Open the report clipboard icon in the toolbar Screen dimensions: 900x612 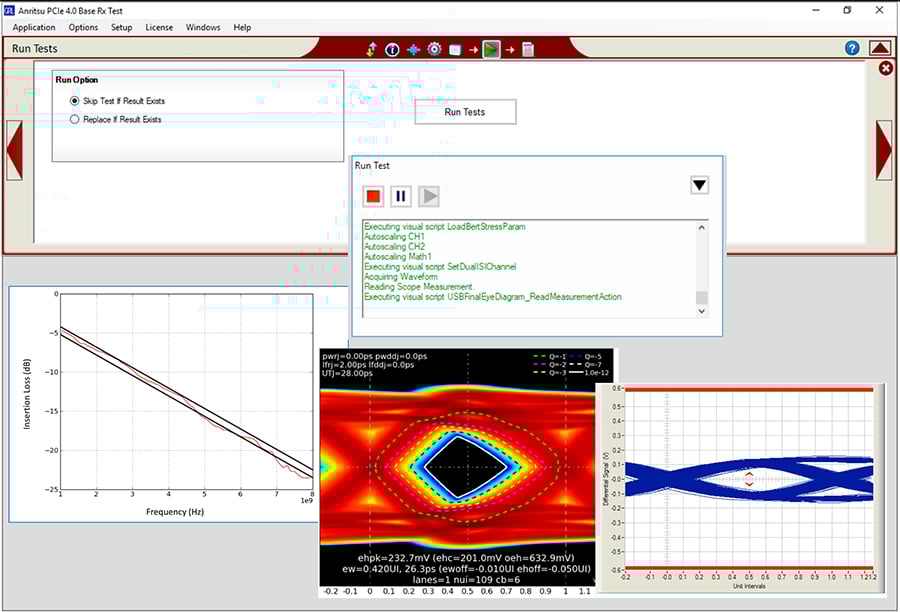coord(528,50)
